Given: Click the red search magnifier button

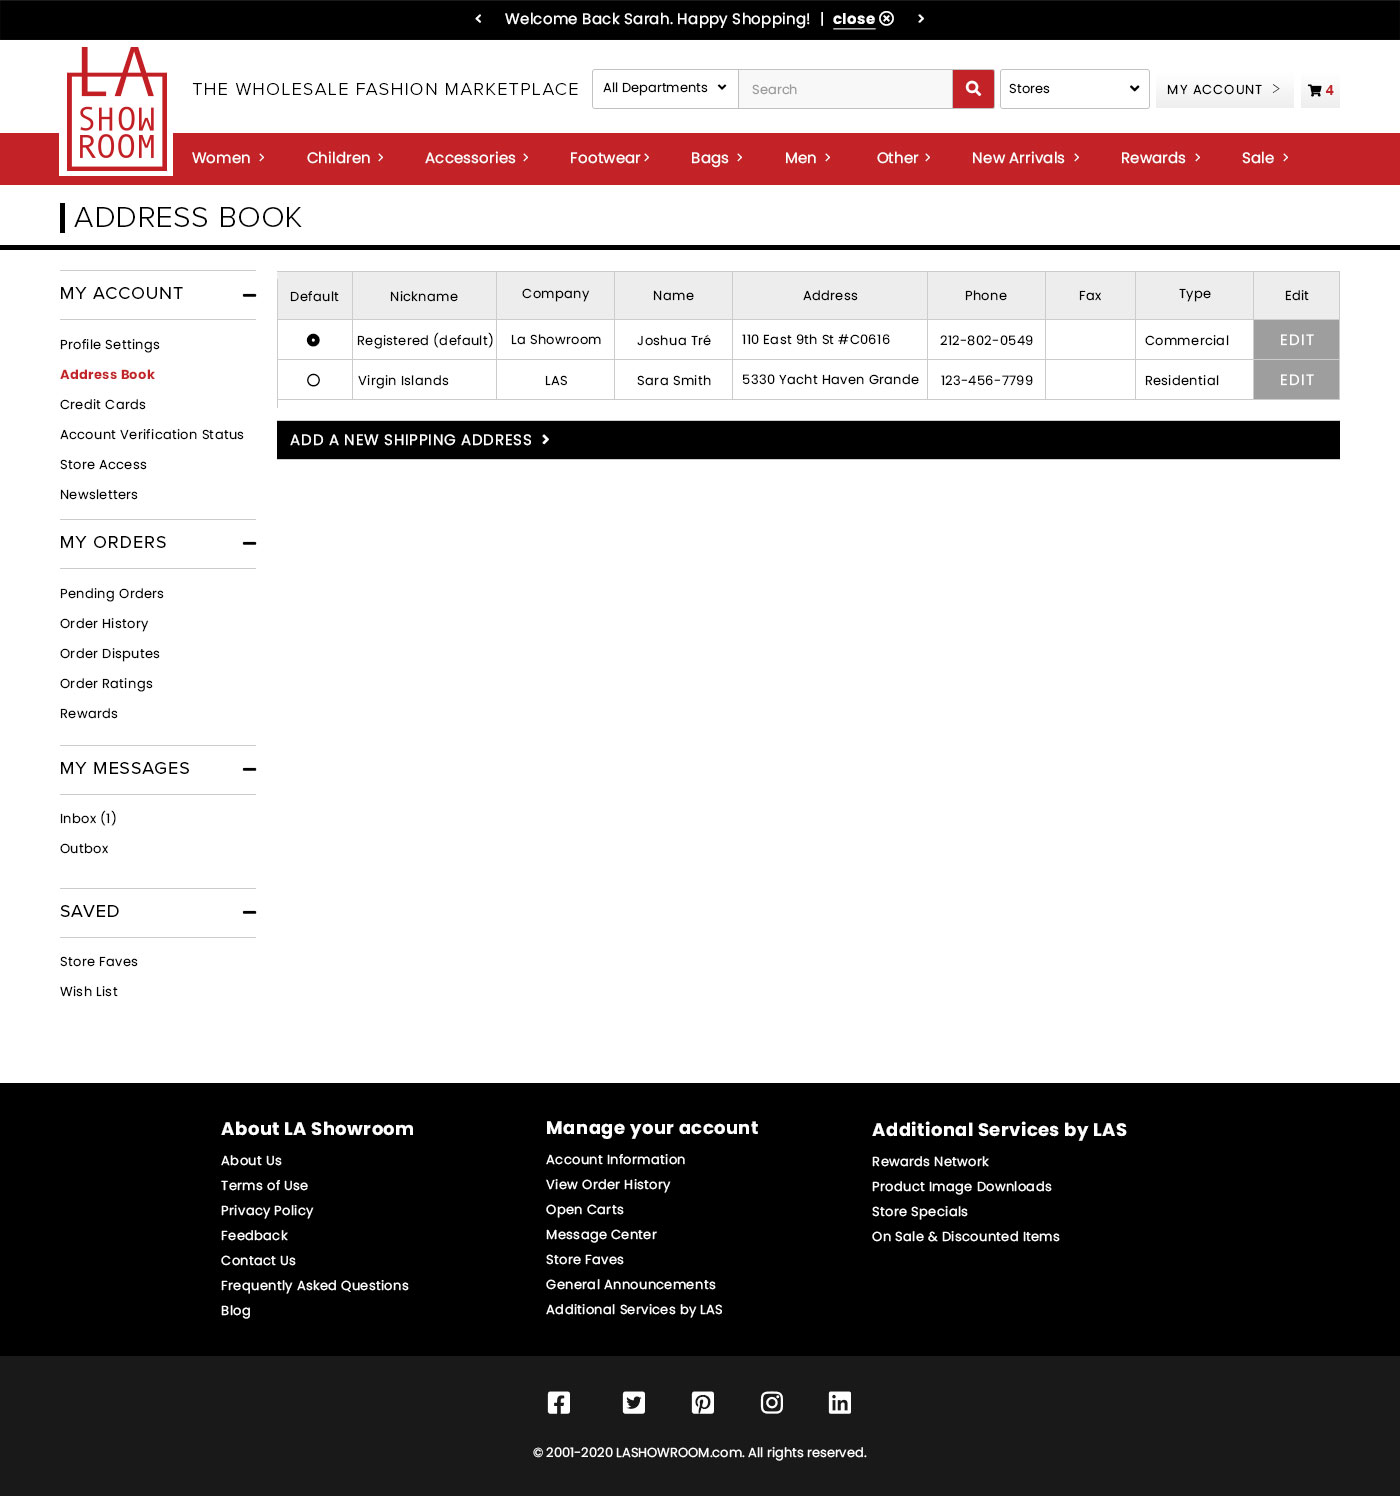Looking at the screenshot, I should (973, 89).
